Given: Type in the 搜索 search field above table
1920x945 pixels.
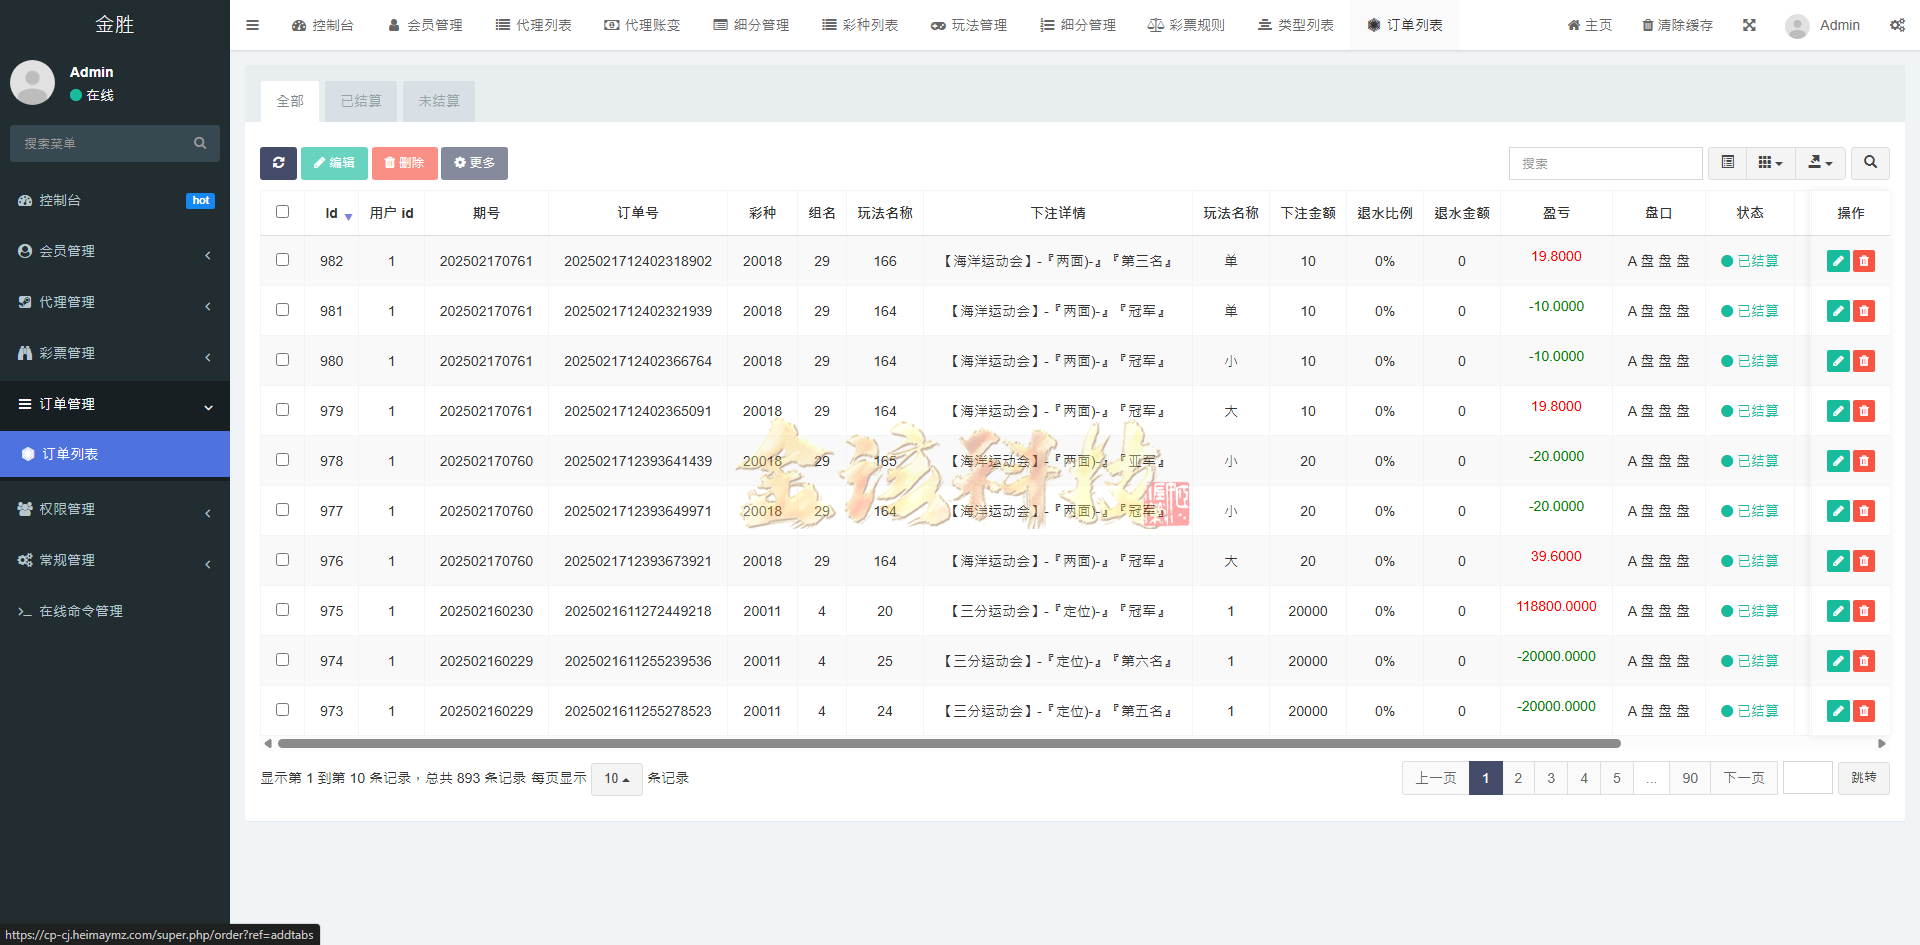Looking at the screenshot, I should click(1605, 162).
